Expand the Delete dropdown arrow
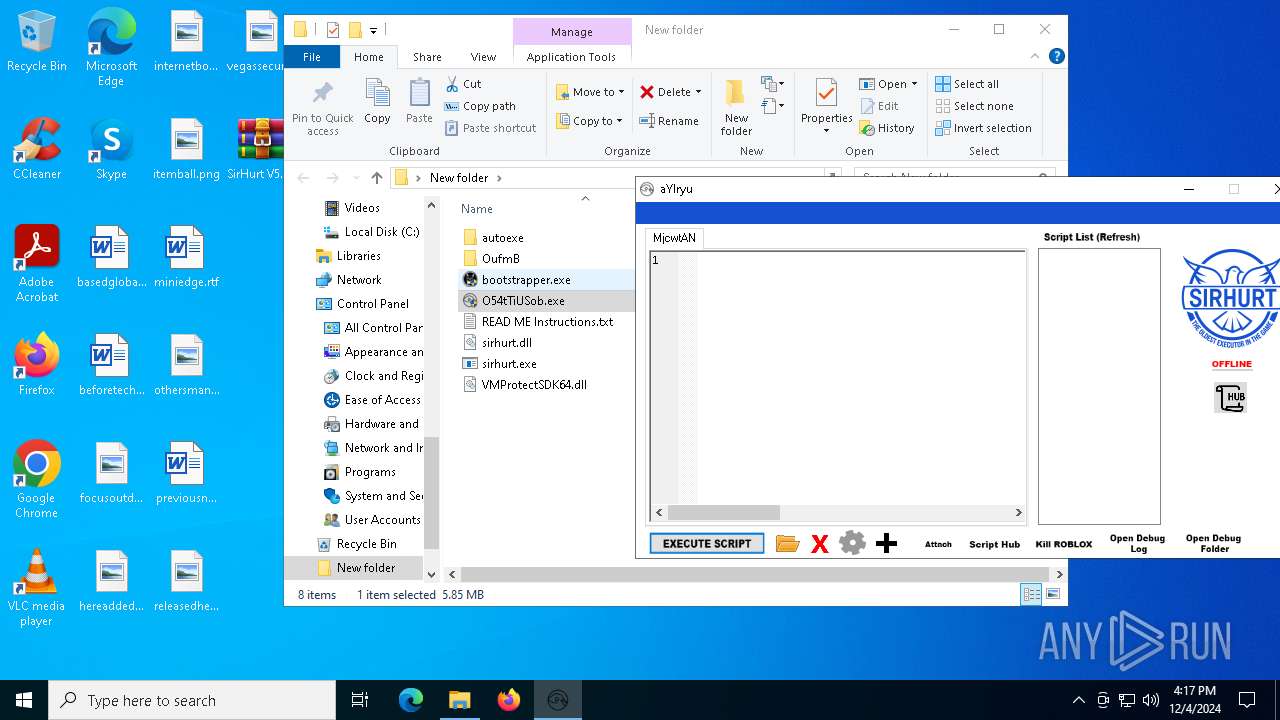The image size is (1280, 720). pos(698,92)
